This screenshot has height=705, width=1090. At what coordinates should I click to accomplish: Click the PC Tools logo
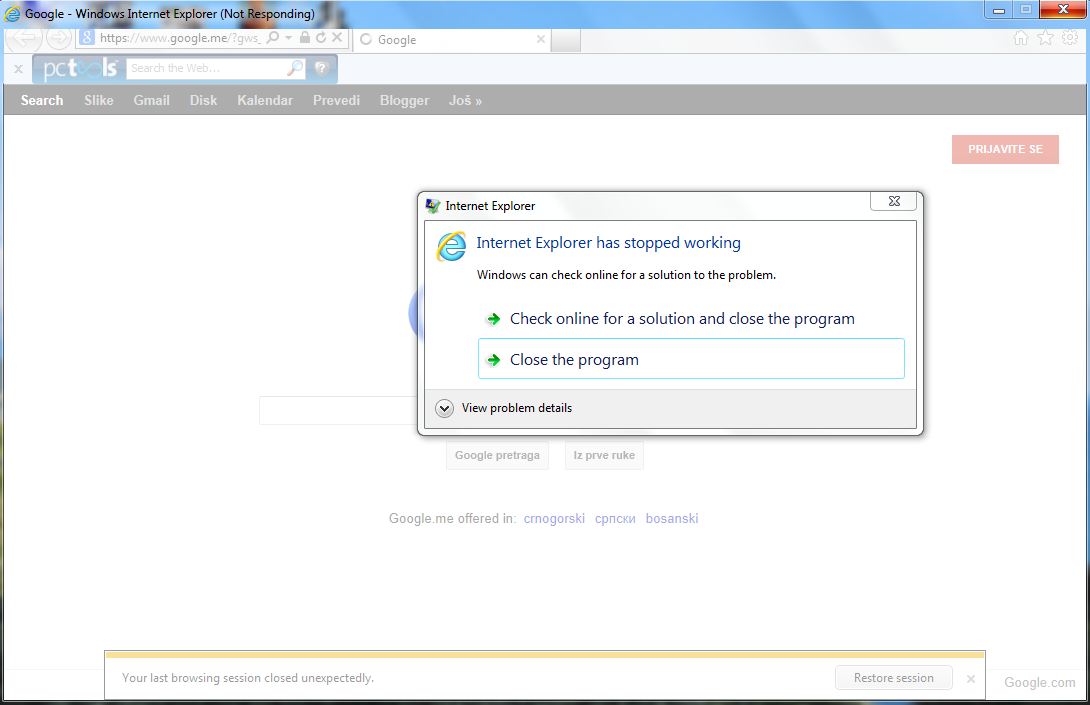coord(79,68)
